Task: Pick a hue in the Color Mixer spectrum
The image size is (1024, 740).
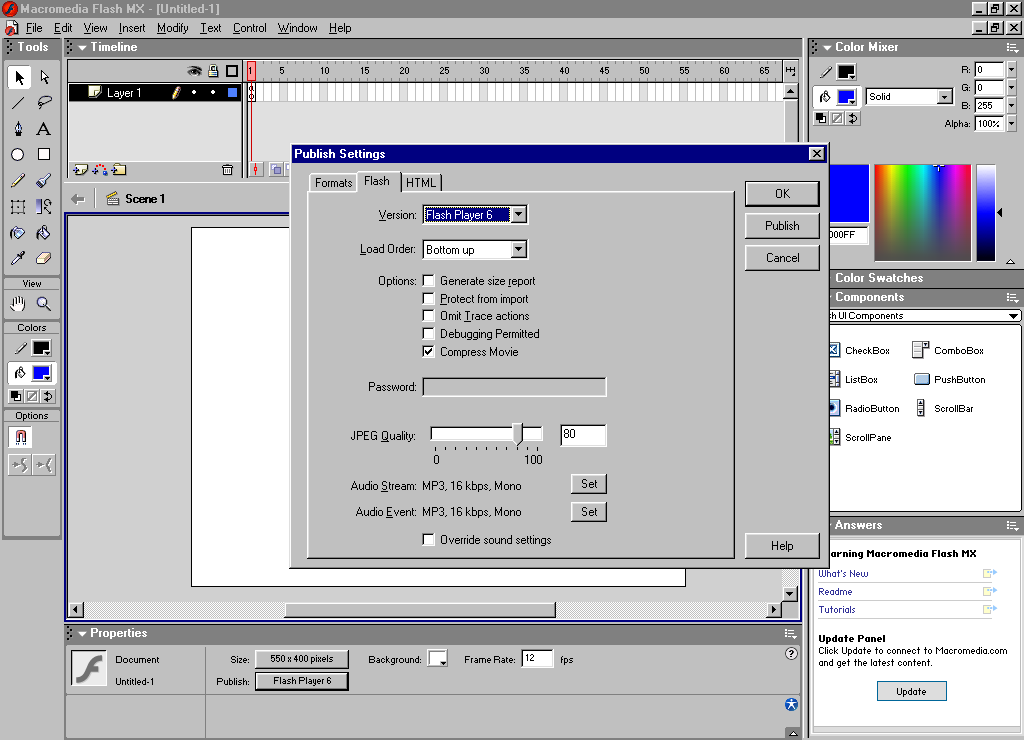Action: point(923,213)
